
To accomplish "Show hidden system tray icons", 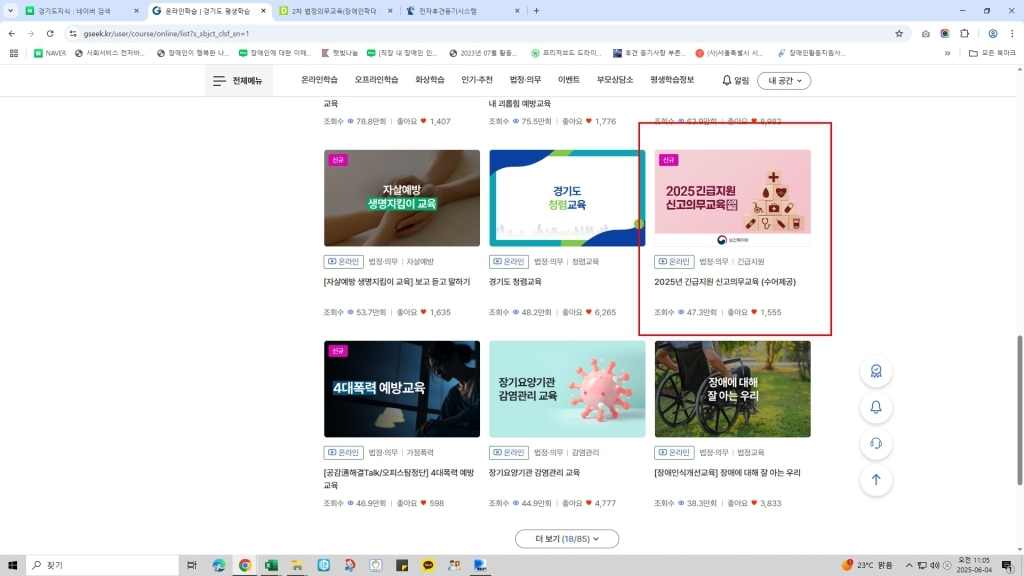I will coord(908,565).
